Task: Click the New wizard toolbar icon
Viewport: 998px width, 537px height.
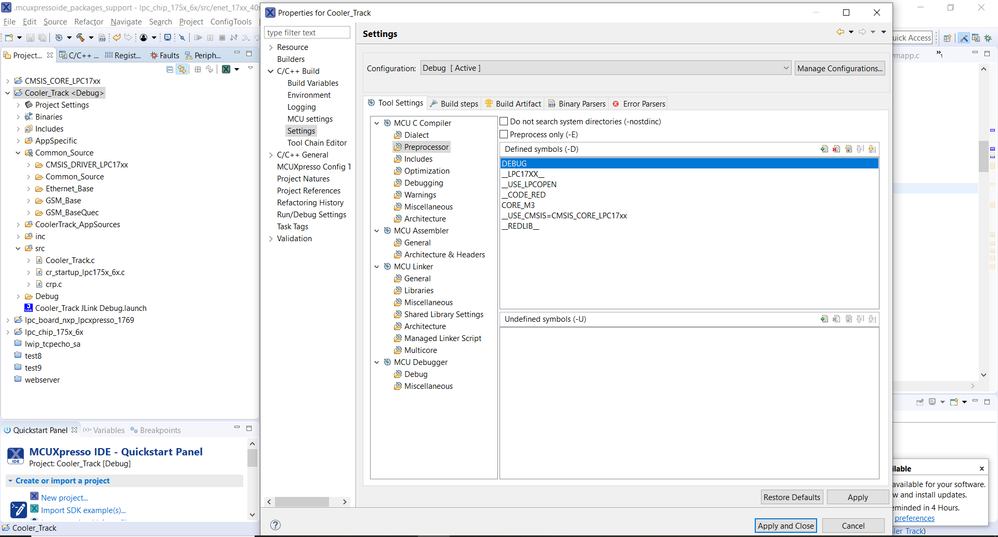Action: [x=9, y=38]
